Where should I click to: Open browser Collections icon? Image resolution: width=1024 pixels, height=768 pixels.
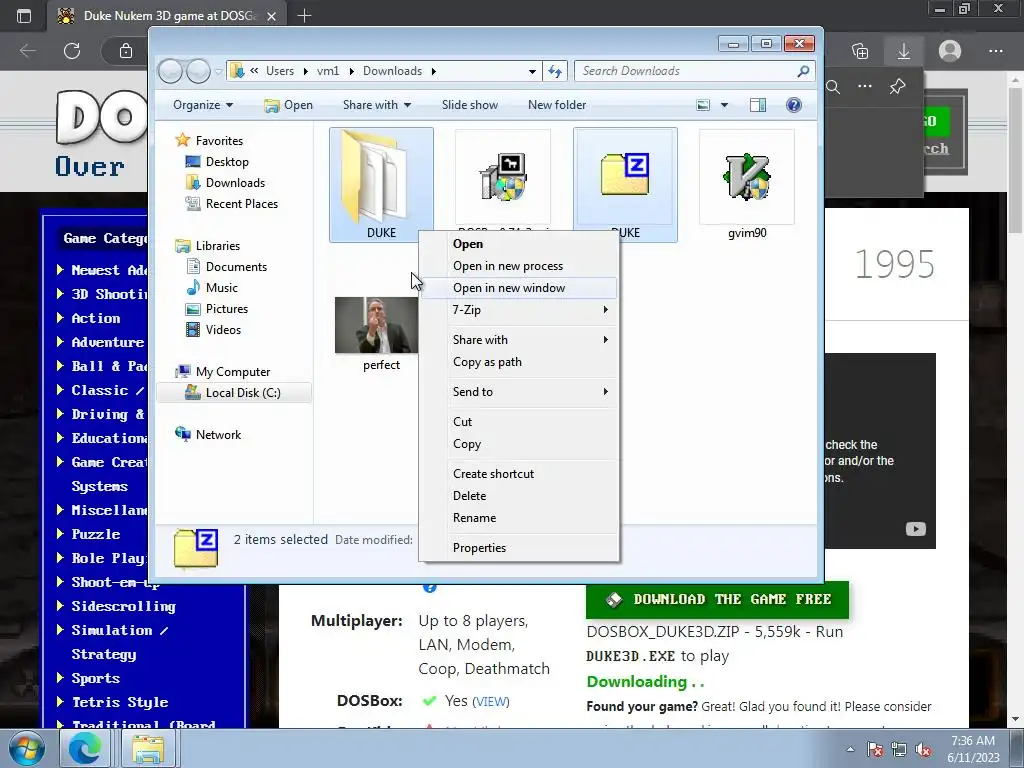(x=860, y=51)
